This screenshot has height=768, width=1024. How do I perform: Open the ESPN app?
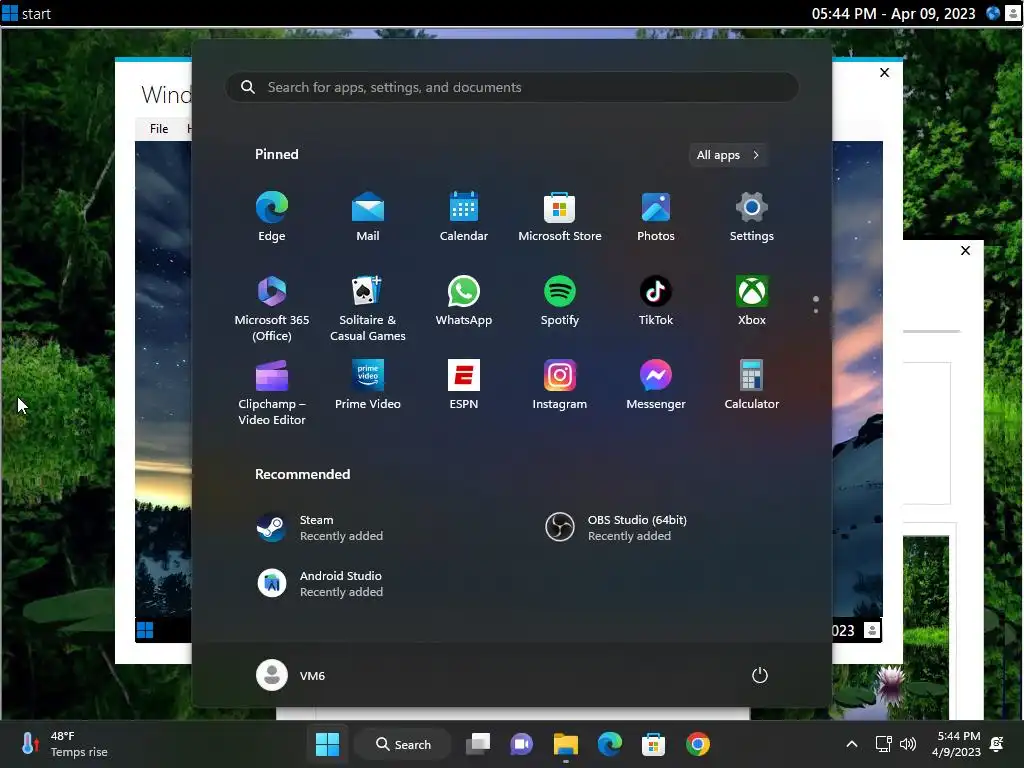point(464,385)
